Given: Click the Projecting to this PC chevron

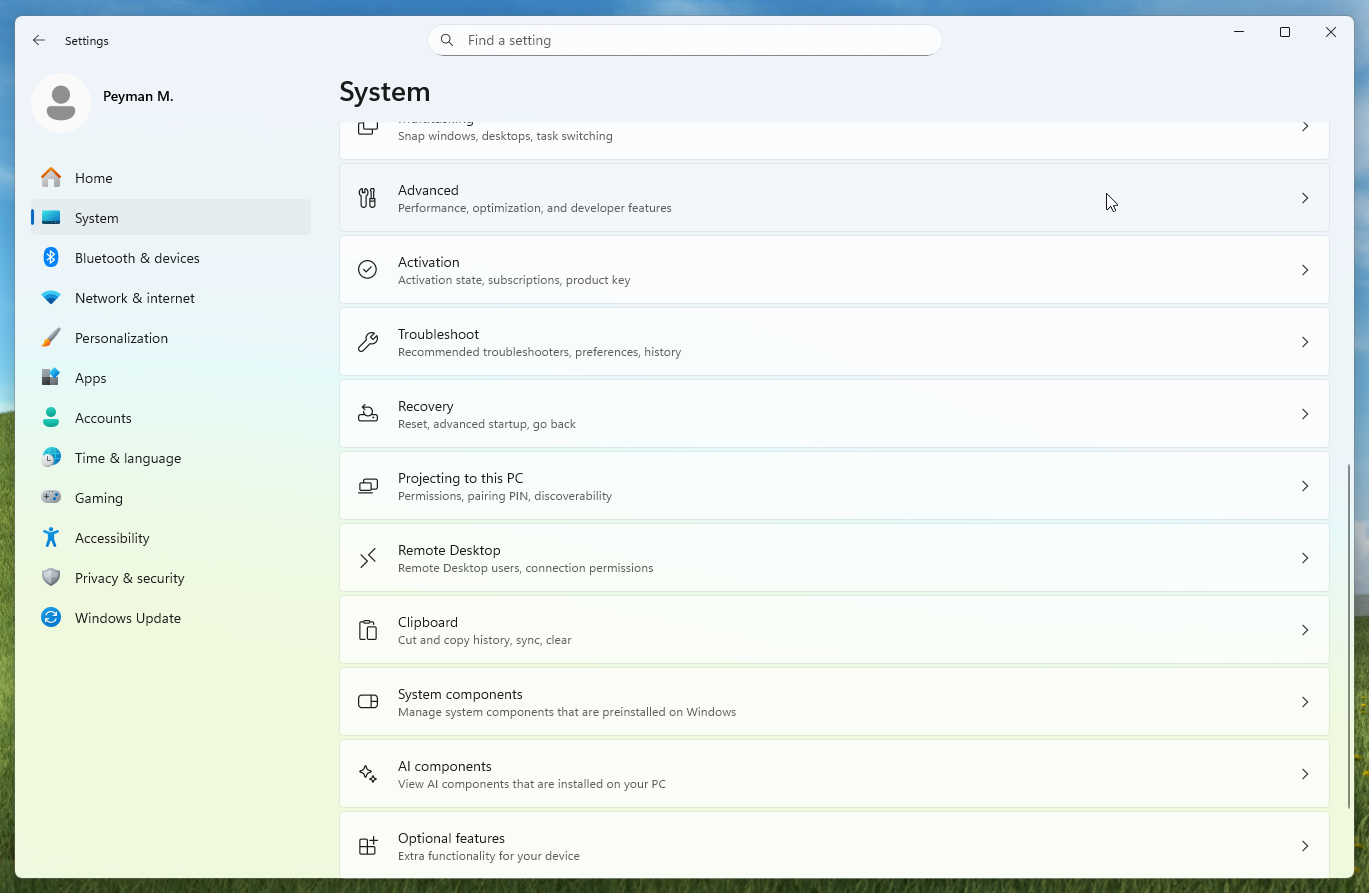Looking at the screenshot, I should [1305, 486].
